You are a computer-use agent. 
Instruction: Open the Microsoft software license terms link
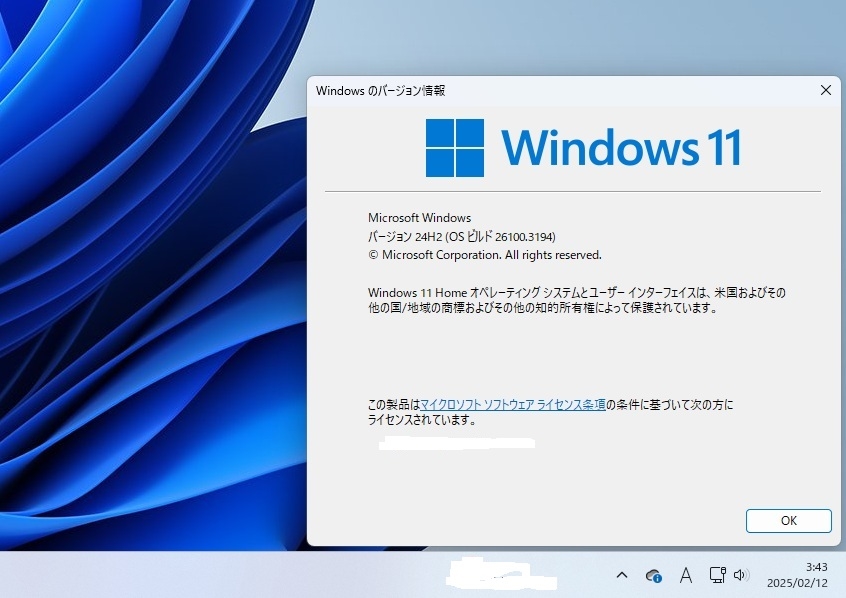(513, 404)
